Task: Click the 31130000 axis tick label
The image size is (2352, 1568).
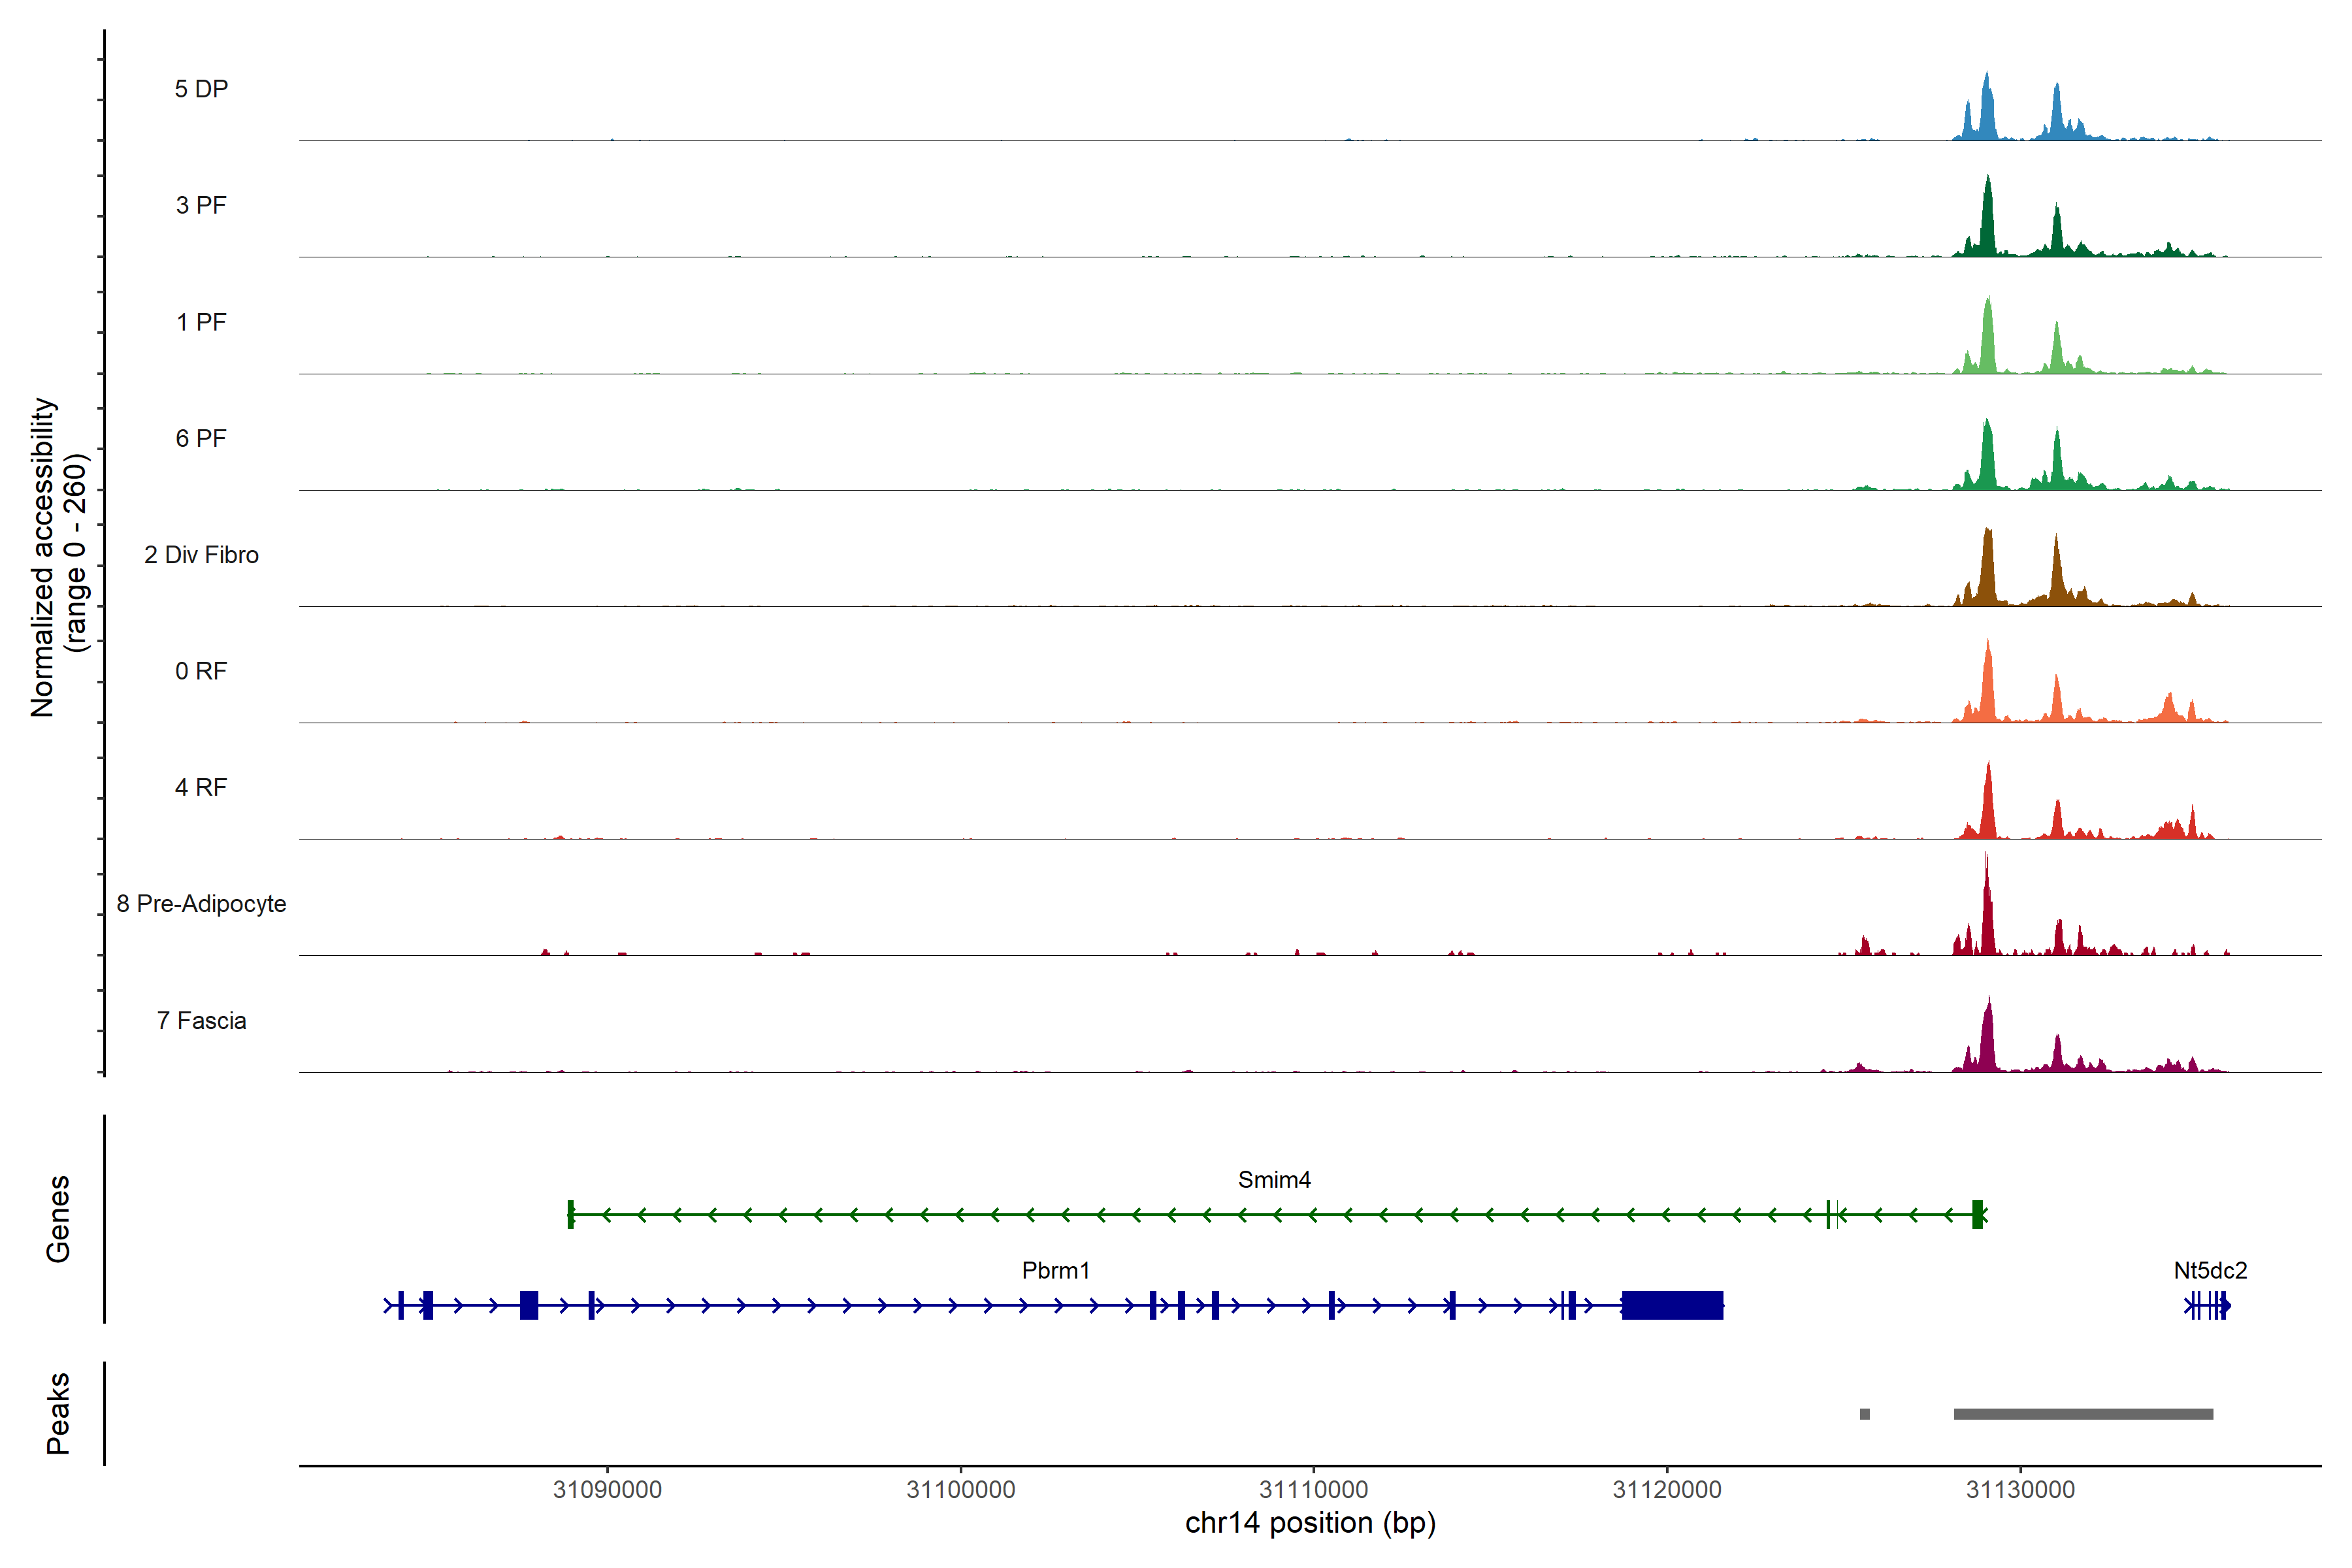Action: pos(2020,1490)
